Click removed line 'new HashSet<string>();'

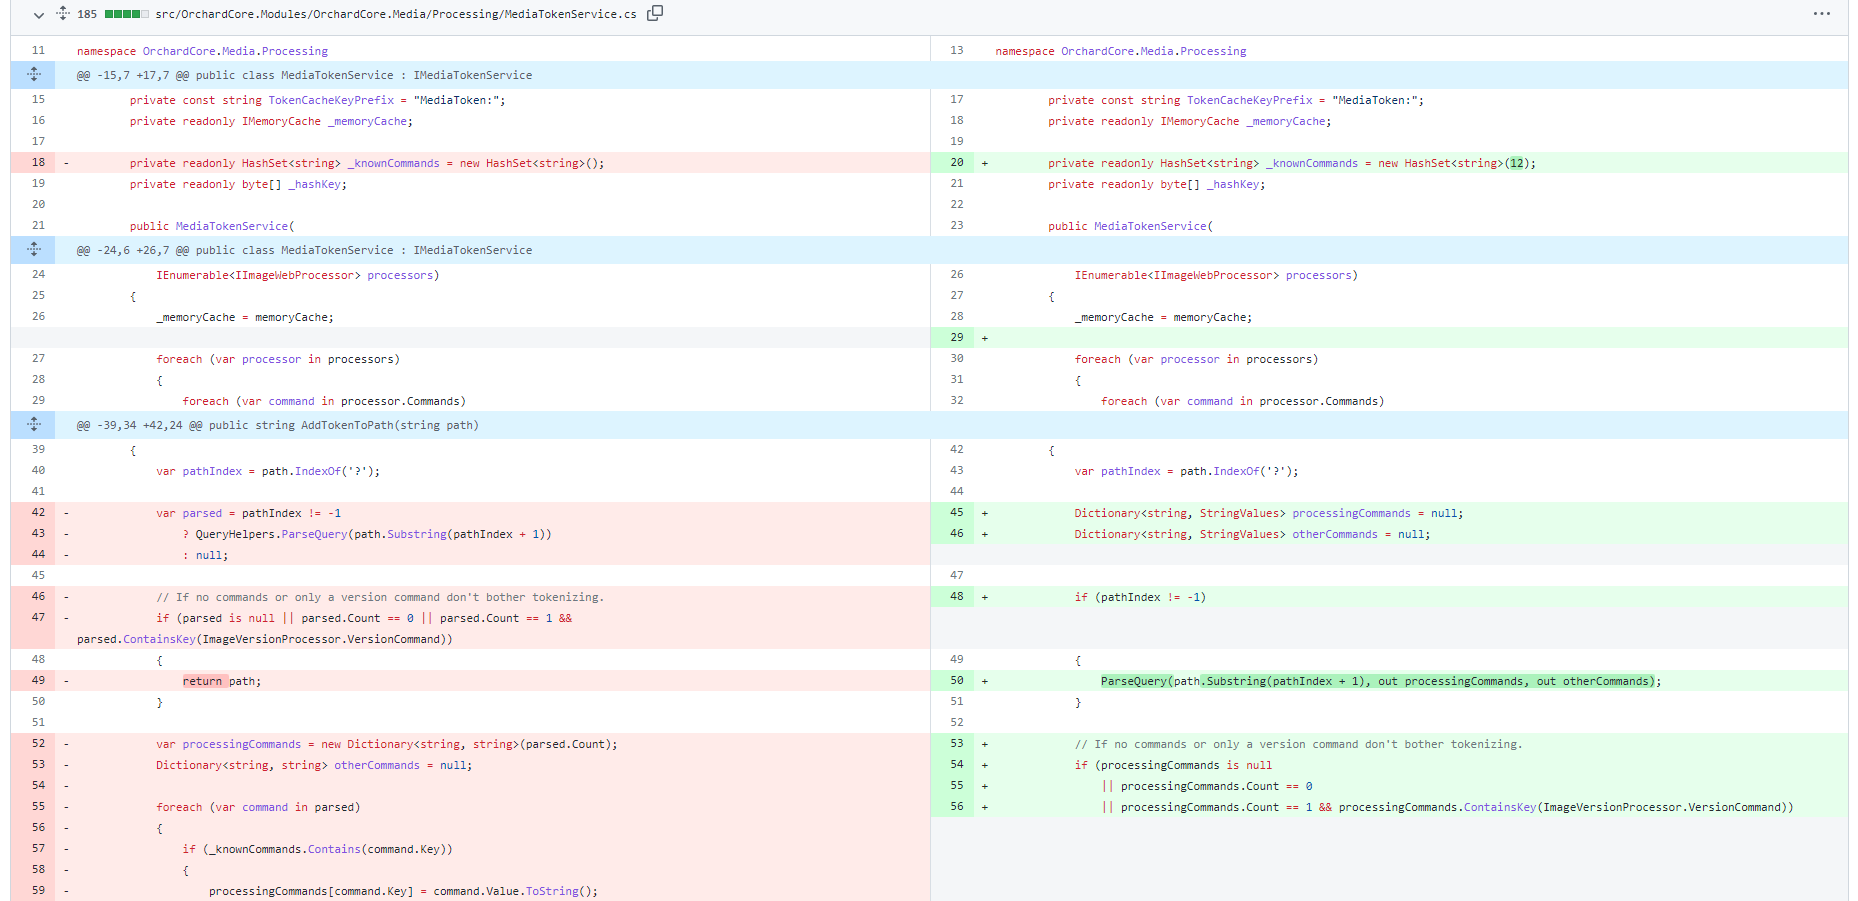click(367, 163)
